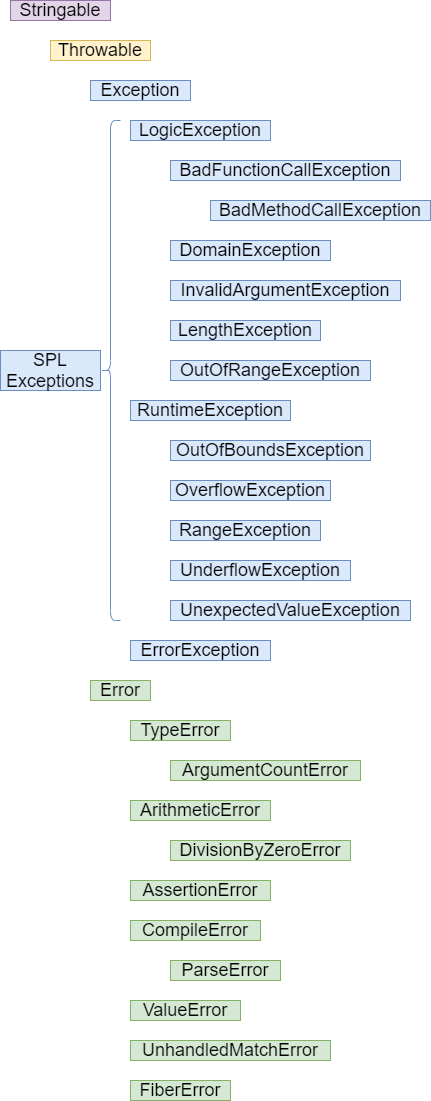Screen dimensions: 431x1101
Task: Select the LogicException node
Action: (x=200, y=131)
